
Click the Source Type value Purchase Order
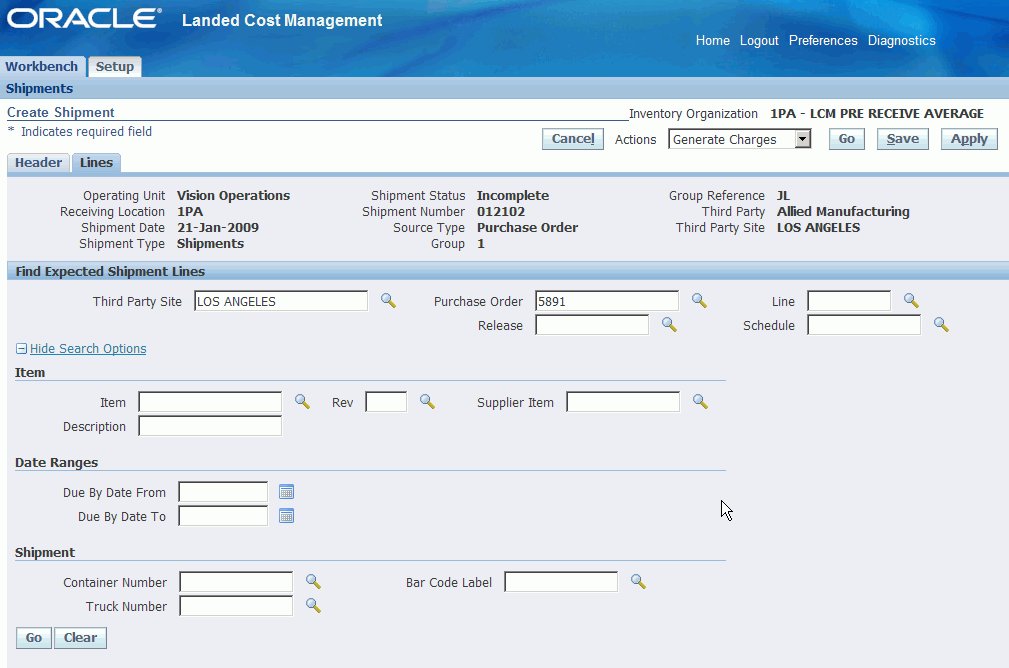(527, 228)
